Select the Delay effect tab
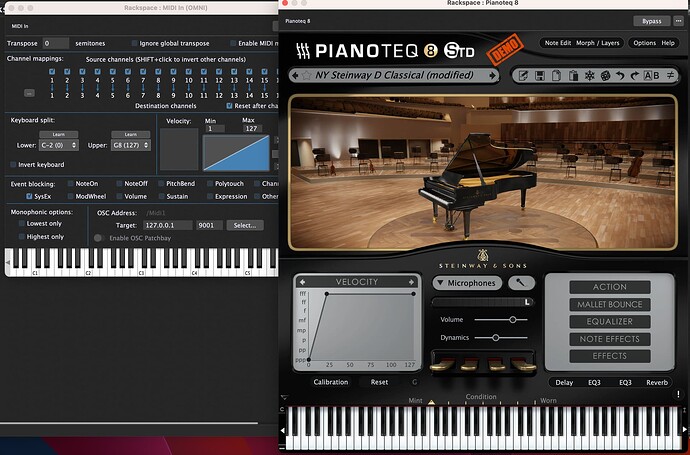This screenshot has height=455, width=690. click(564, 382)
